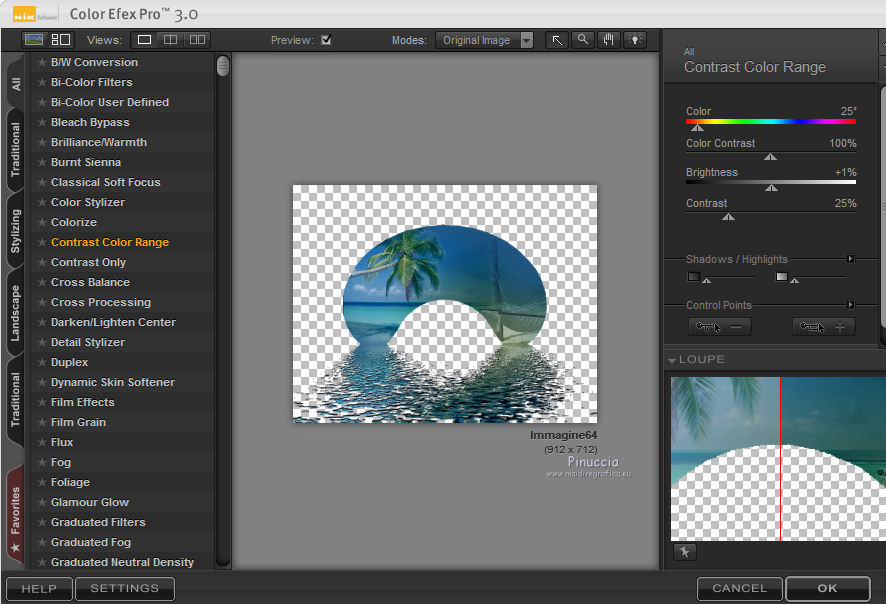Image resolution: width=886 pixels, height=604 pixels.
Task: Click the add control point button
Action: 824,327
